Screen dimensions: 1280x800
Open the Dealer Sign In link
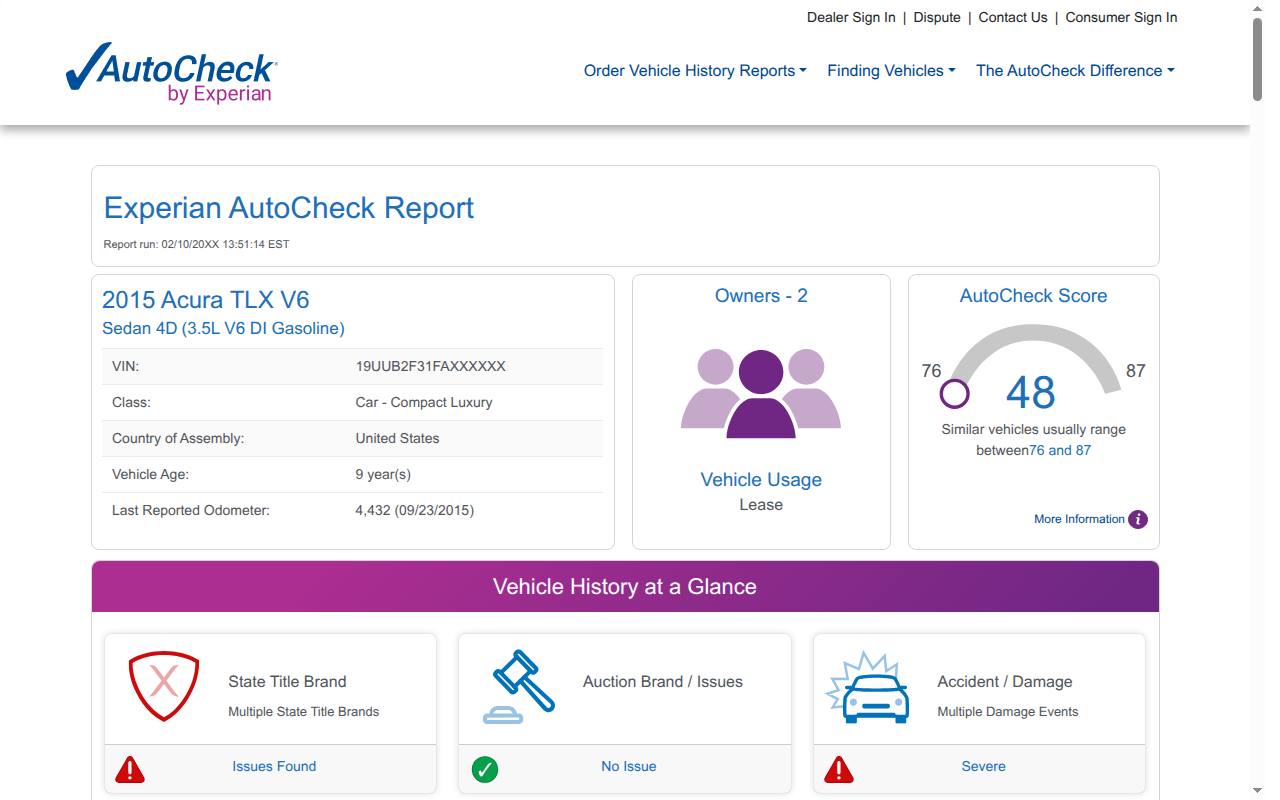click(x=851, y=17)
